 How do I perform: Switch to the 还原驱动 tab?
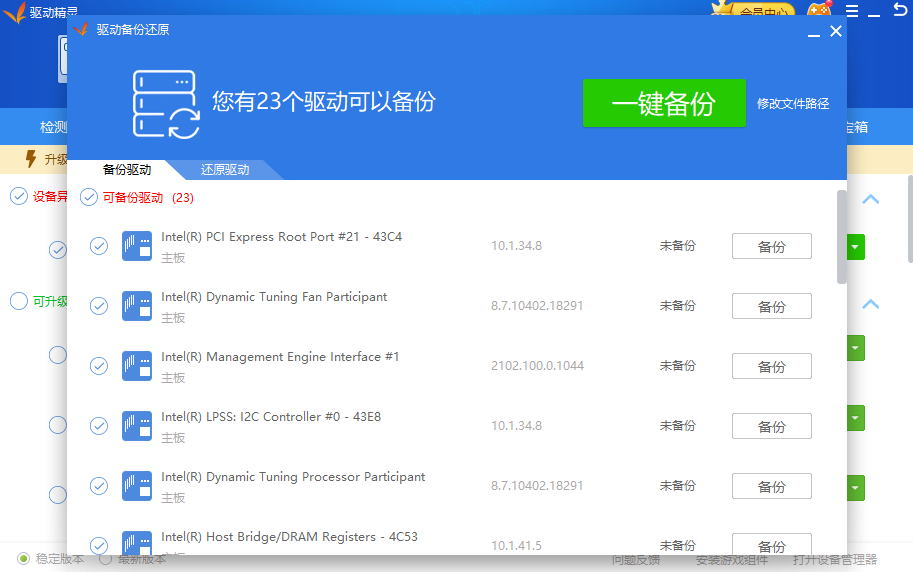225,170
